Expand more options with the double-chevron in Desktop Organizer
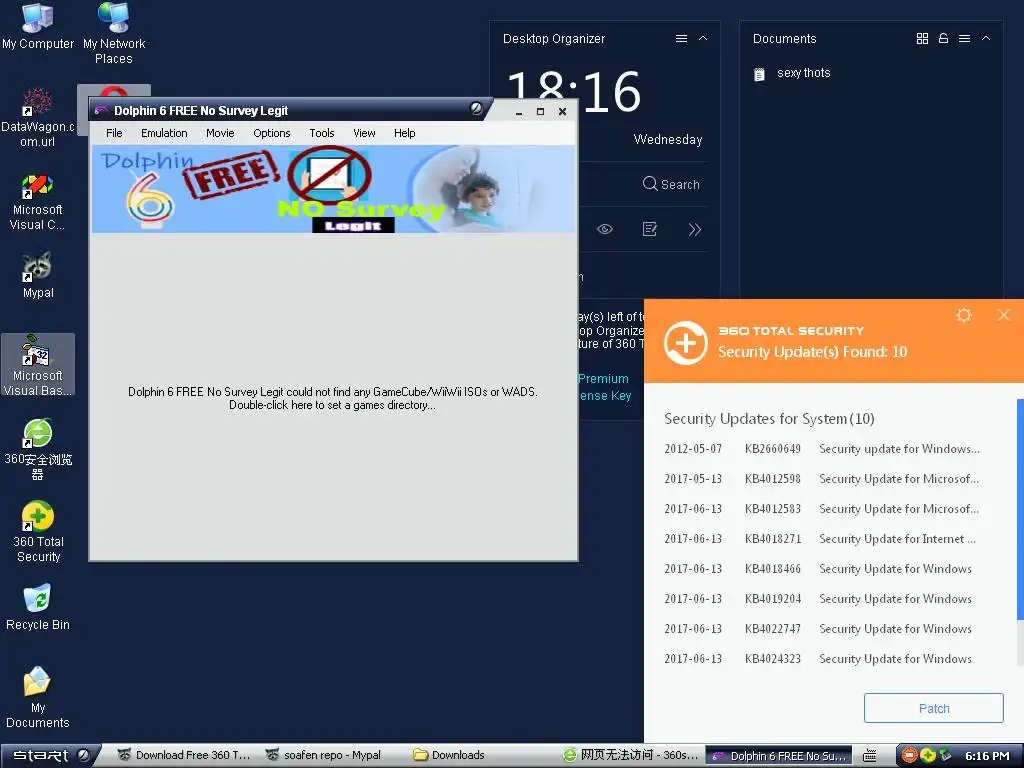 pos(694,229)
